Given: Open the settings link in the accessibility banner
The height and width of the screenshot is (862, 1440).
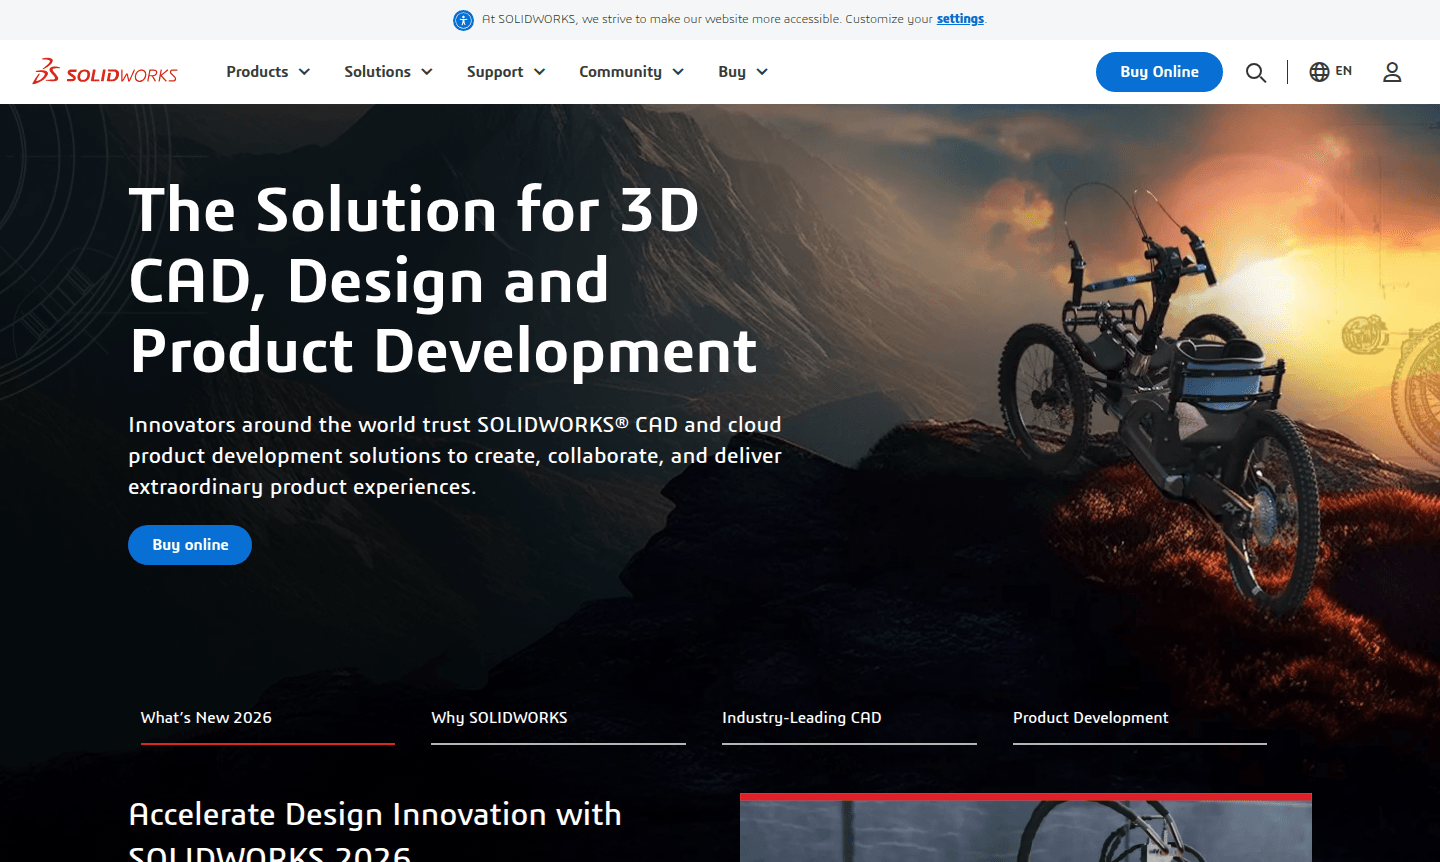Looking at the screenshot, I should [960, 18].
